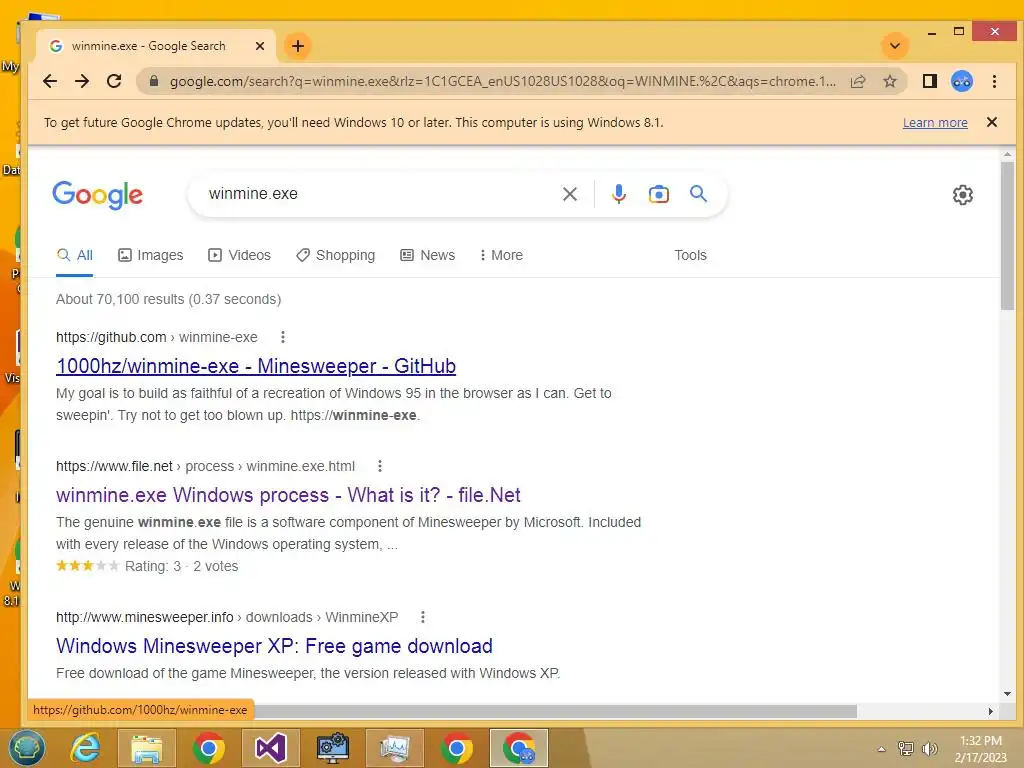
Task: Open options for the minesweeper.info result
Action: (x=423, y=616)
